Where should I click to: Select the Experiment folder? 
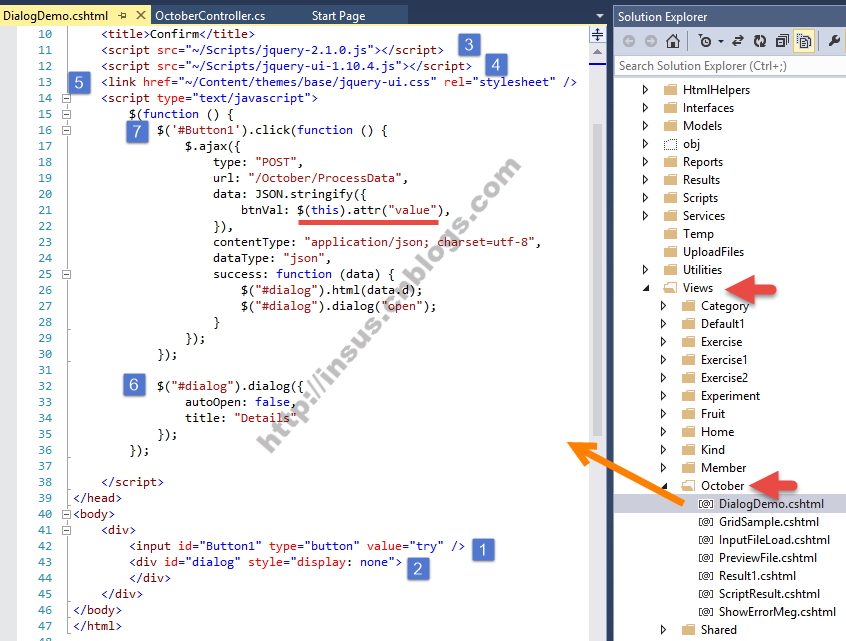(x=730, y=396)
